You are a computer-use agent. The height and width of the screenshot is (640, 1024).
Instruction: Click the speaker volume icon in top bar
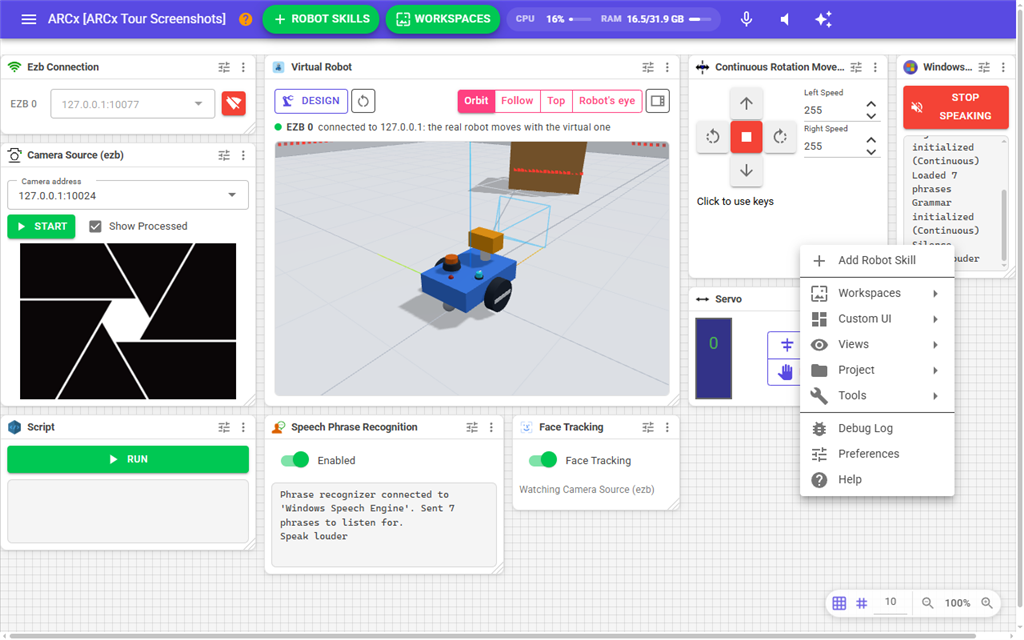pyautogui.click(x=785, y=19)
